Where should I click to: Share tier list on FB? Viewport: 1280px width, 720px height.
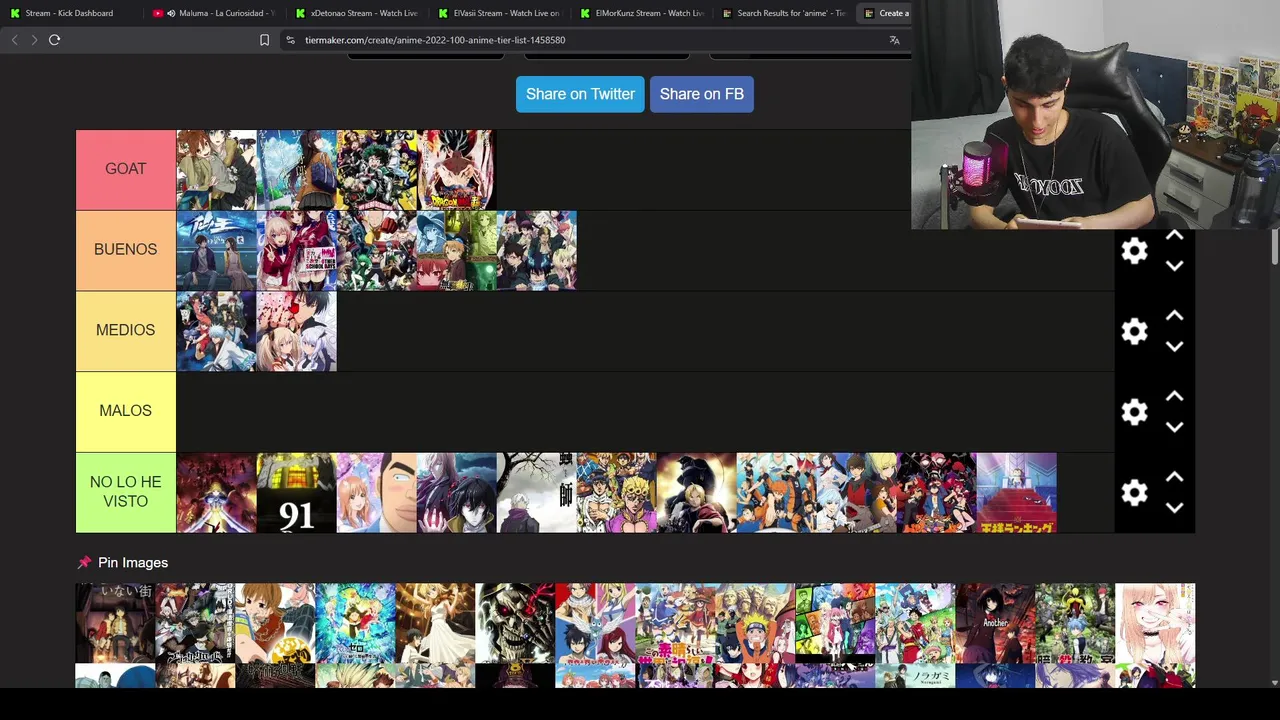[701, 94]
